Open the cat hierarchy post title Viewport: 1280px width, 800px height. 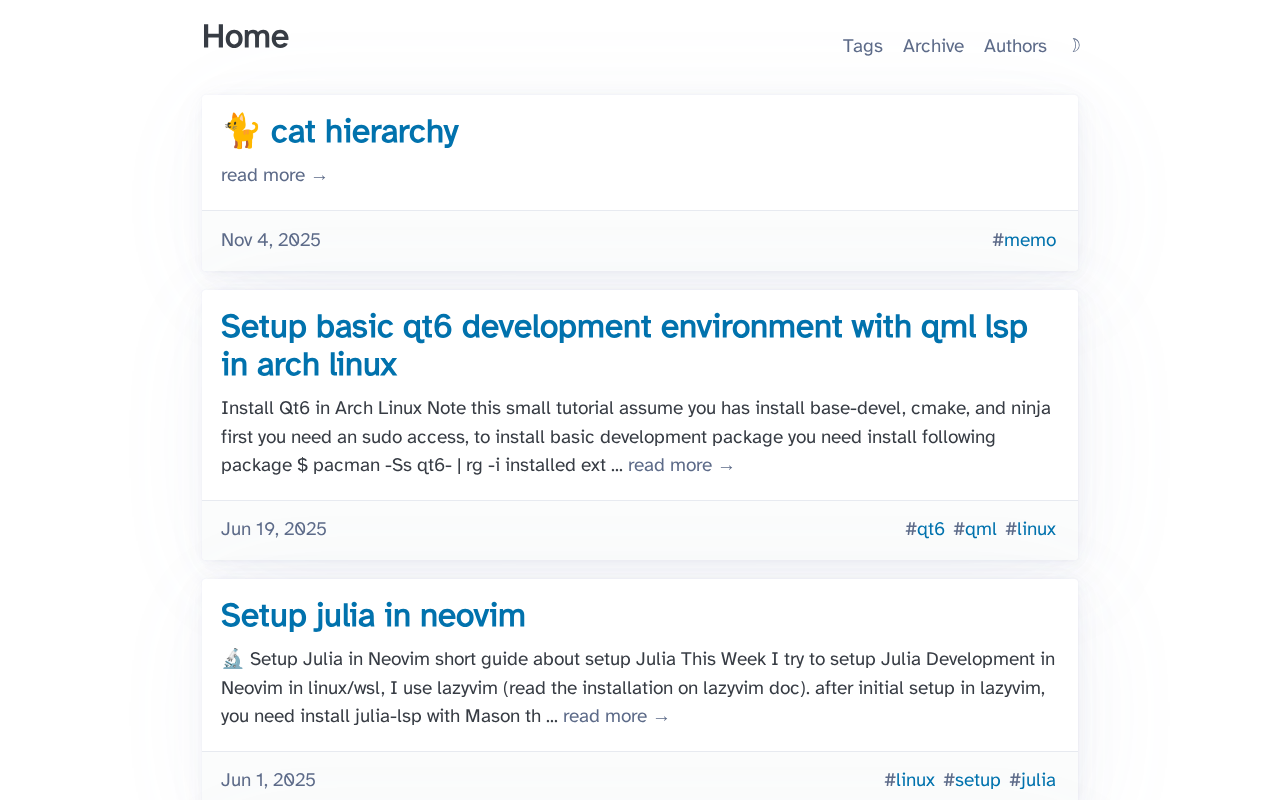(x=364, y=132)
